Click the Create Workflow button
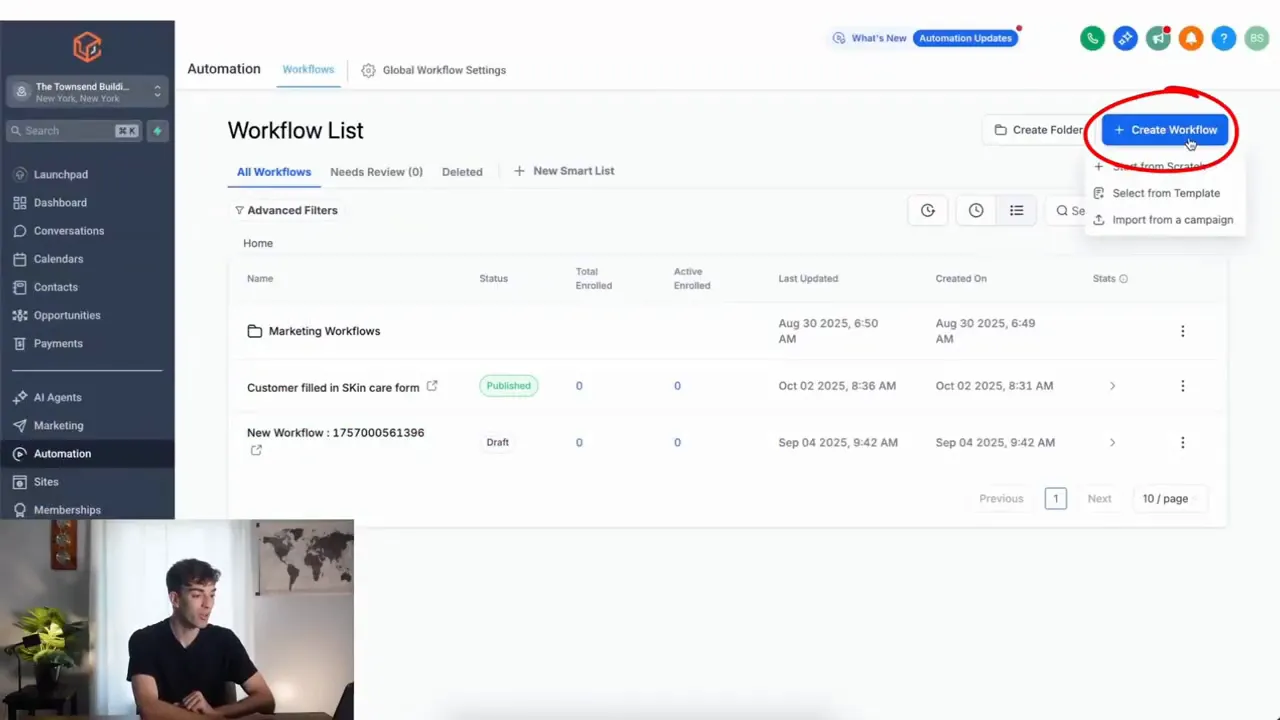Image resolution: width=1280 pixels, height=720 pixels. (x=1164, y=129)
